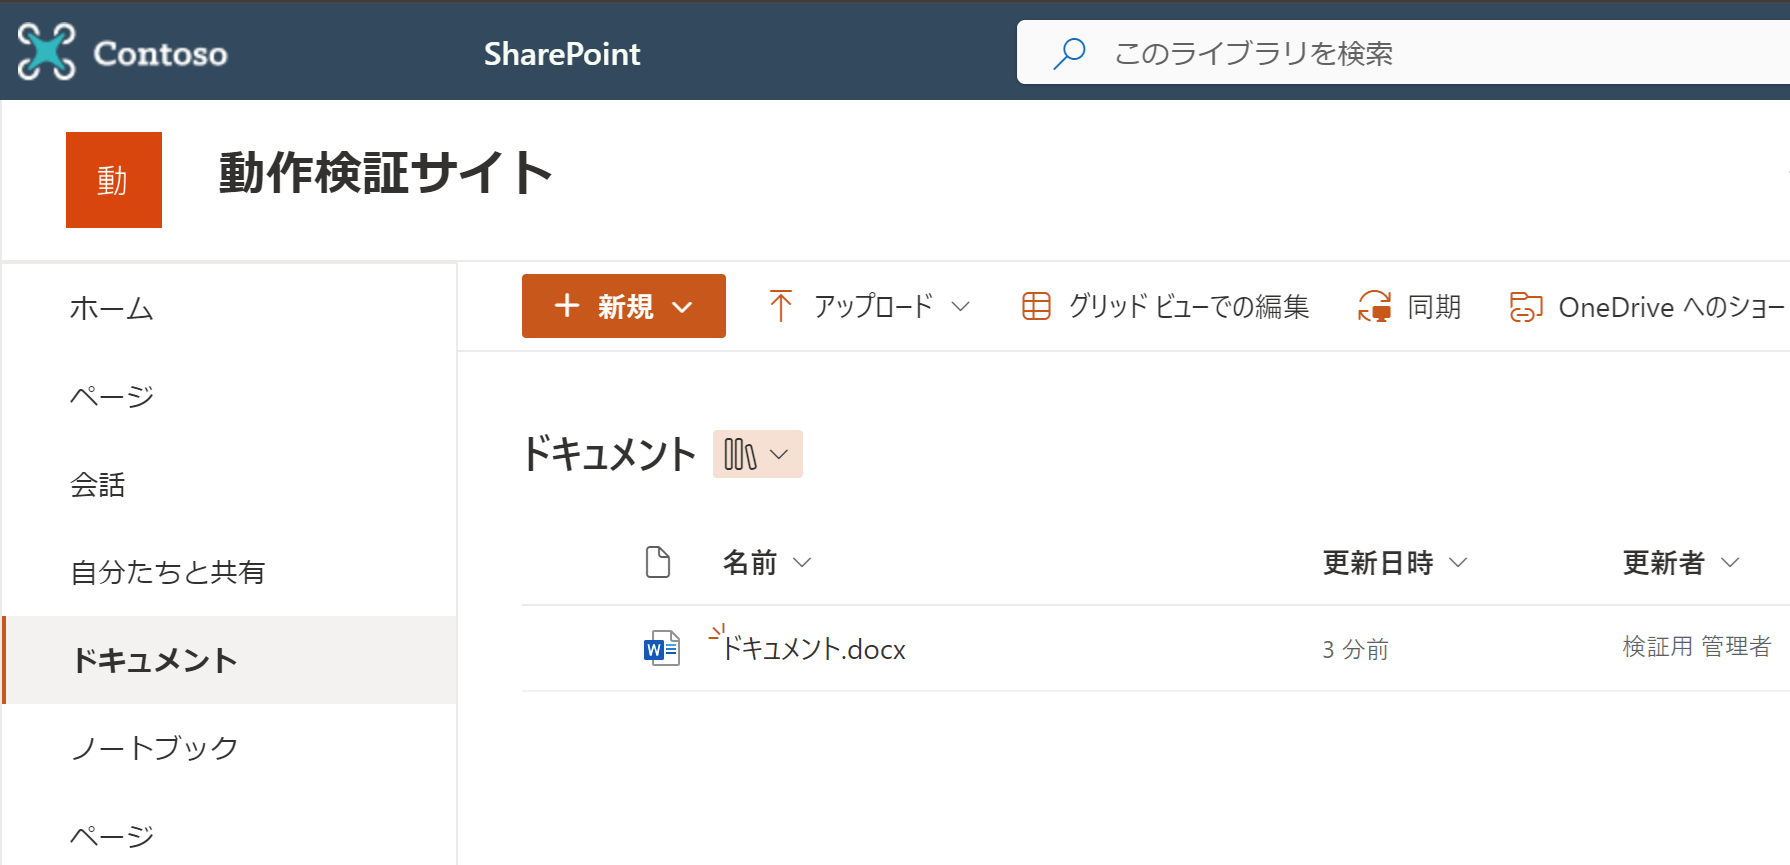Open the 動作検証サイト site title

click(385, 173)
